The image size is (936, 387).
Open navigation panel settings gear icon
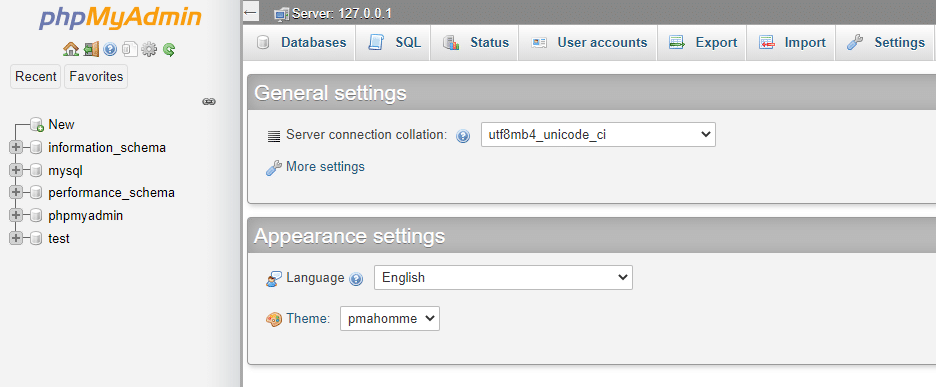149,50
